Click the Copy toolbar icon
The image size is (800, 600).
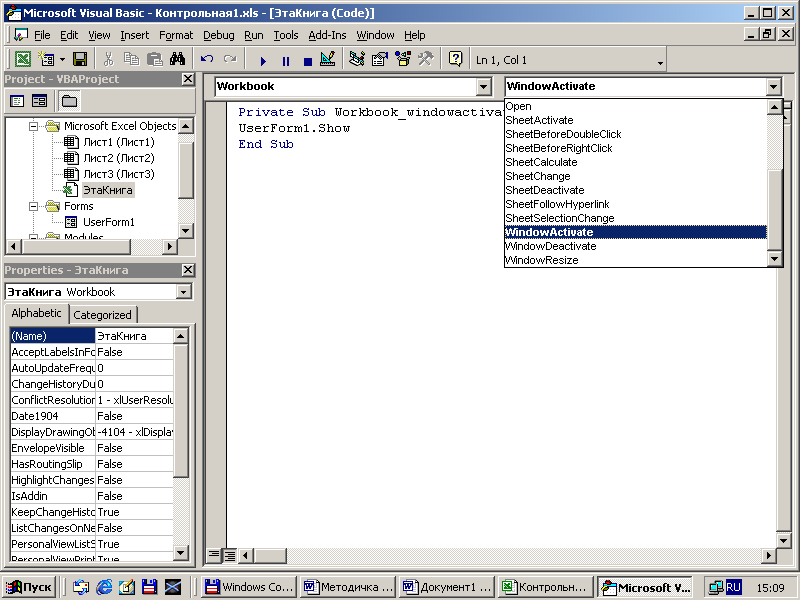pos(132,59)
